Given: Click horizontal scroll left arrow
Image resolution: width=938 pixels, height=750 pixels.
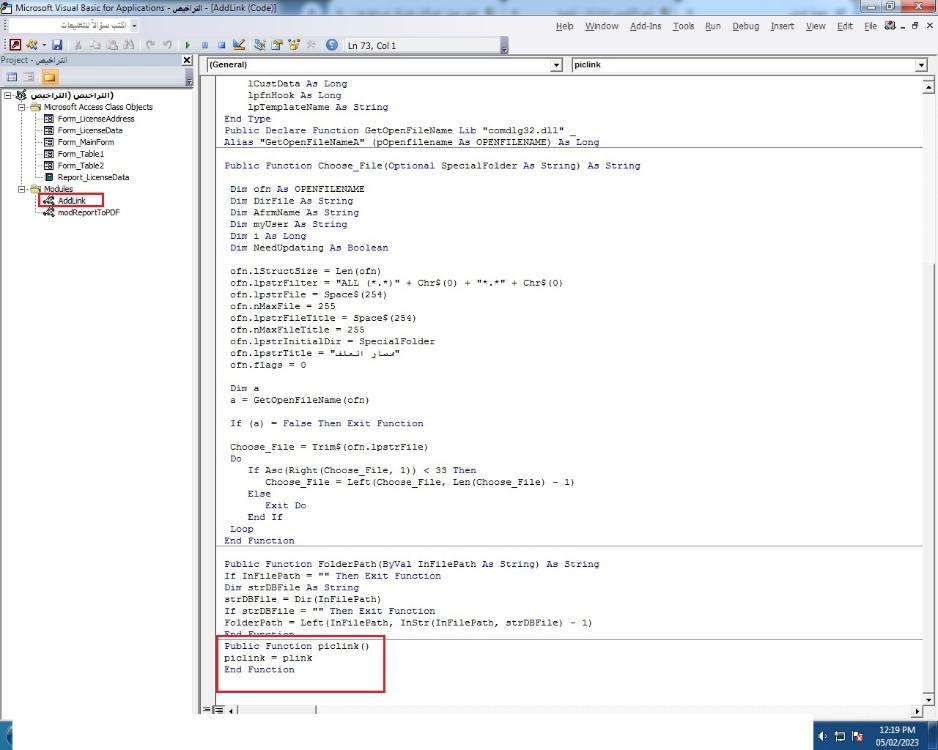Looking at the screenshot, I should (231, 711).
